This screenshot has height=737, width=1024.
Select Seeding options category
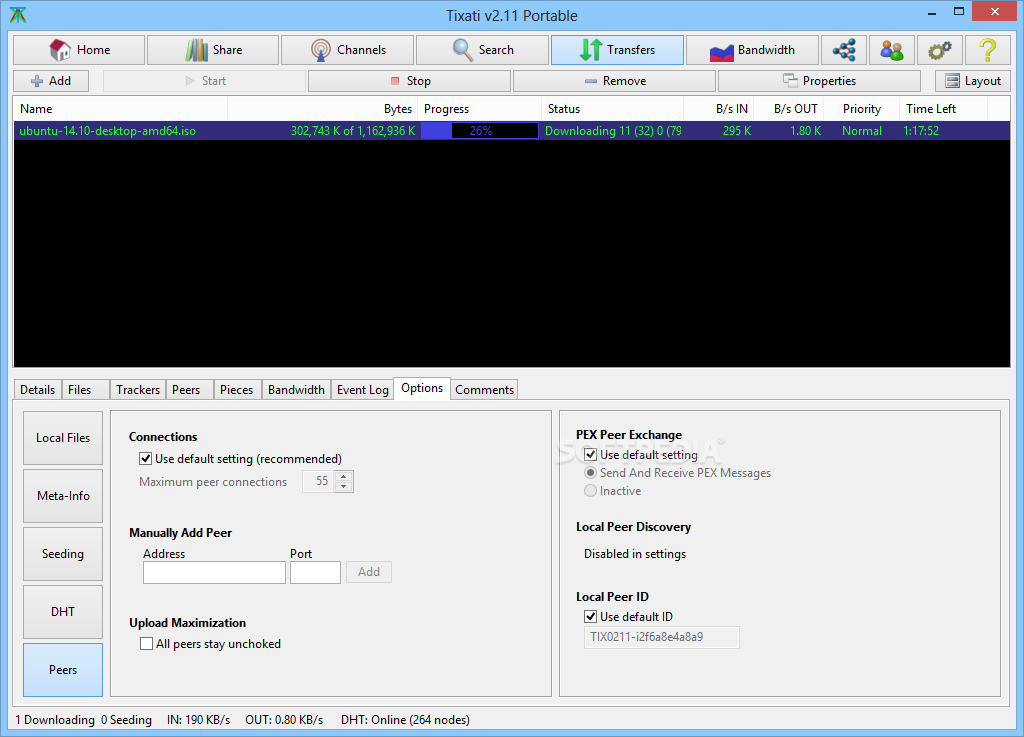click(x=63, y=554)
